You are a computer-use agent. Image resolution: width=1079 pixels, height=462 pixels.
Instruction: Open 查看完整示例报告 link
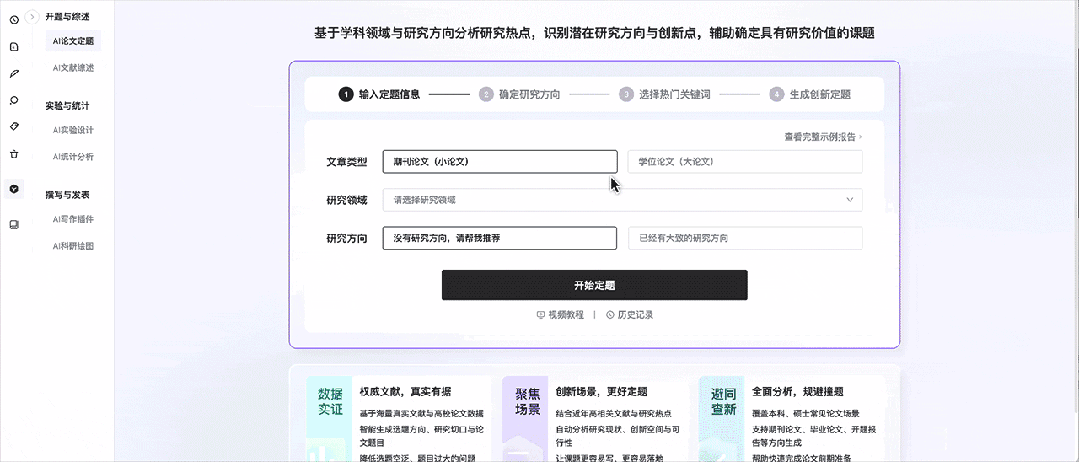pyautogui.click(x=823, y=137)
